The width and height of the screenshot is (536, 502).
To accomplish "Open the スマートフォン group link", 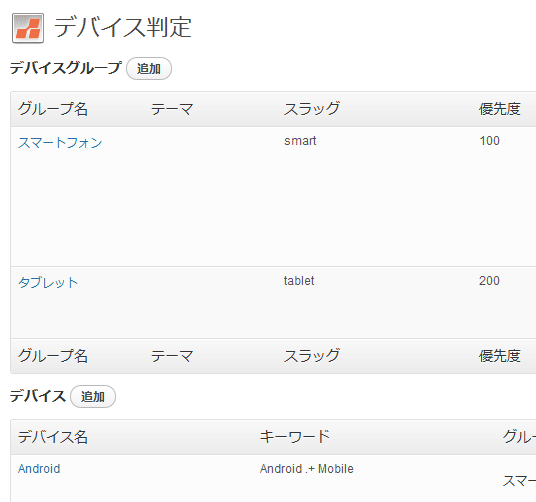I will [60, 143].
